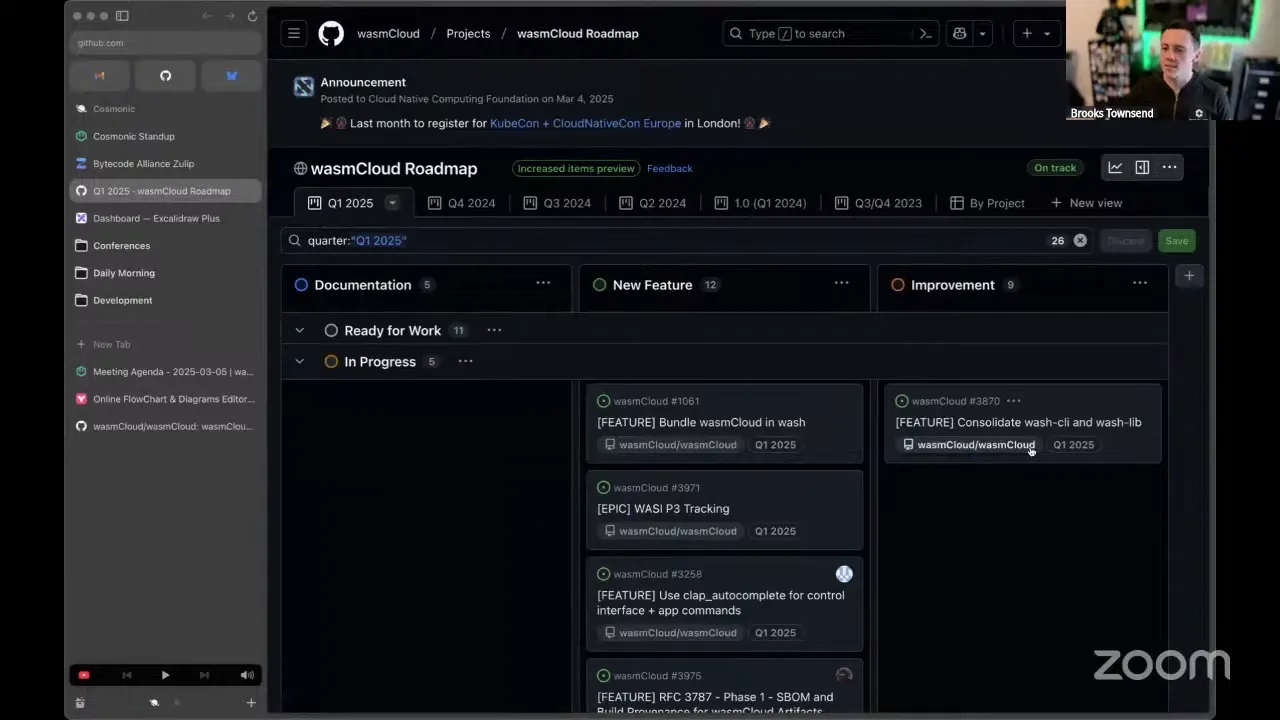Open card Bundle wasmCloud in wash
The width and height of the screenshot is (1280, 720).
pyautogui.click(x=701, y=422)
